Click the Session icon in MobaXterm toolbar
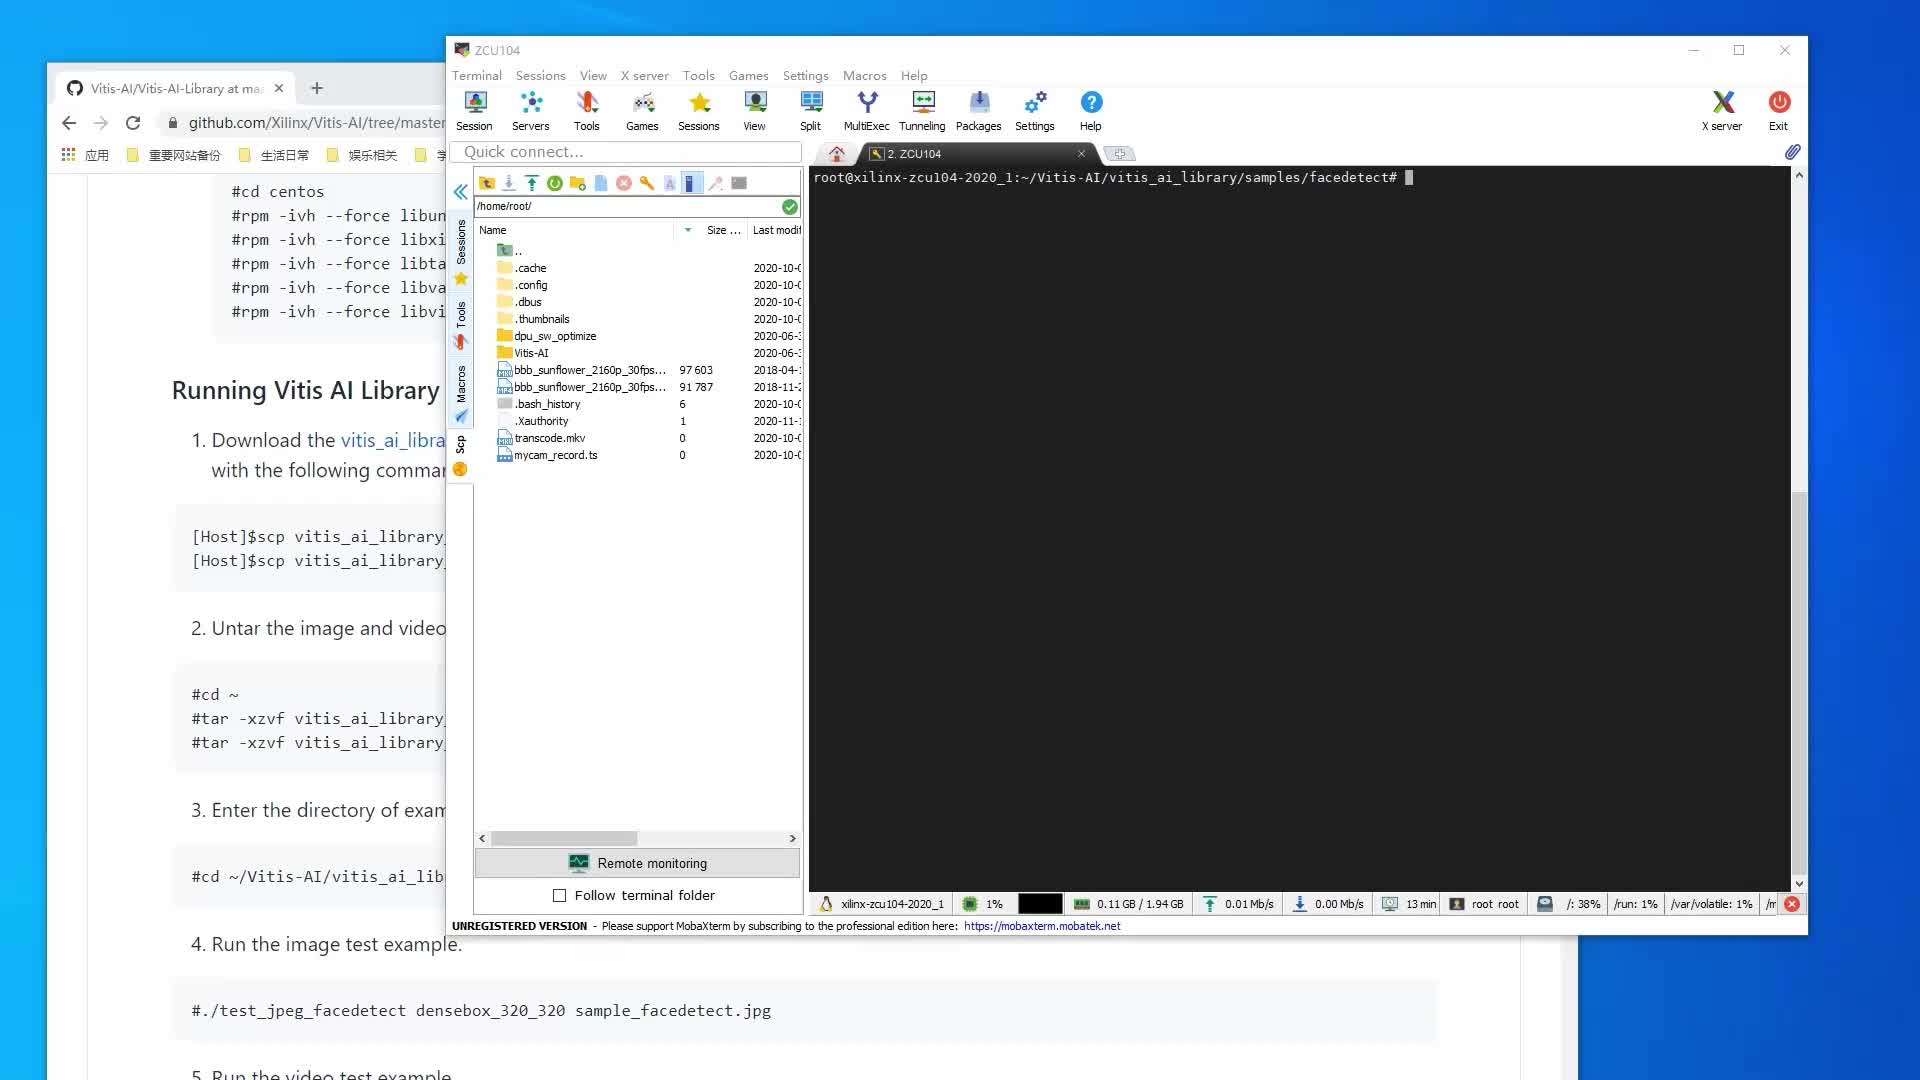The image size is (1920, 1080). [473, 111]
